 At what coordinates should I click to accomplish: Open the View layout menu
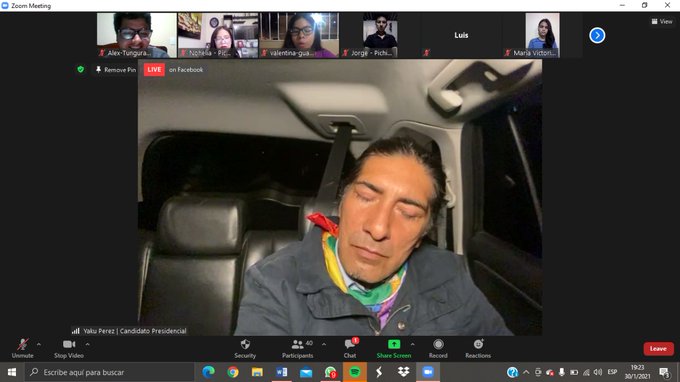tap(662, 21)
